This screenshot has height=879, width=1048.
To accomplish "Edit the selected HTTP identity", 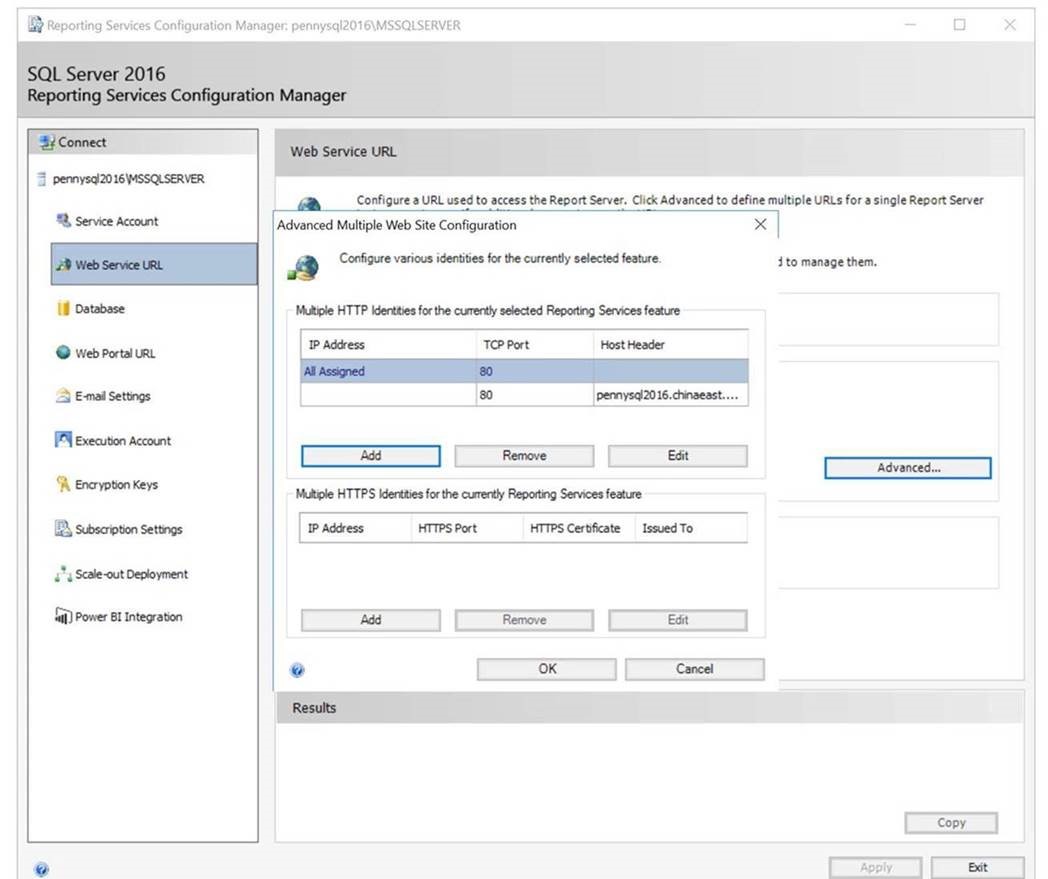I will coord(678,456).
